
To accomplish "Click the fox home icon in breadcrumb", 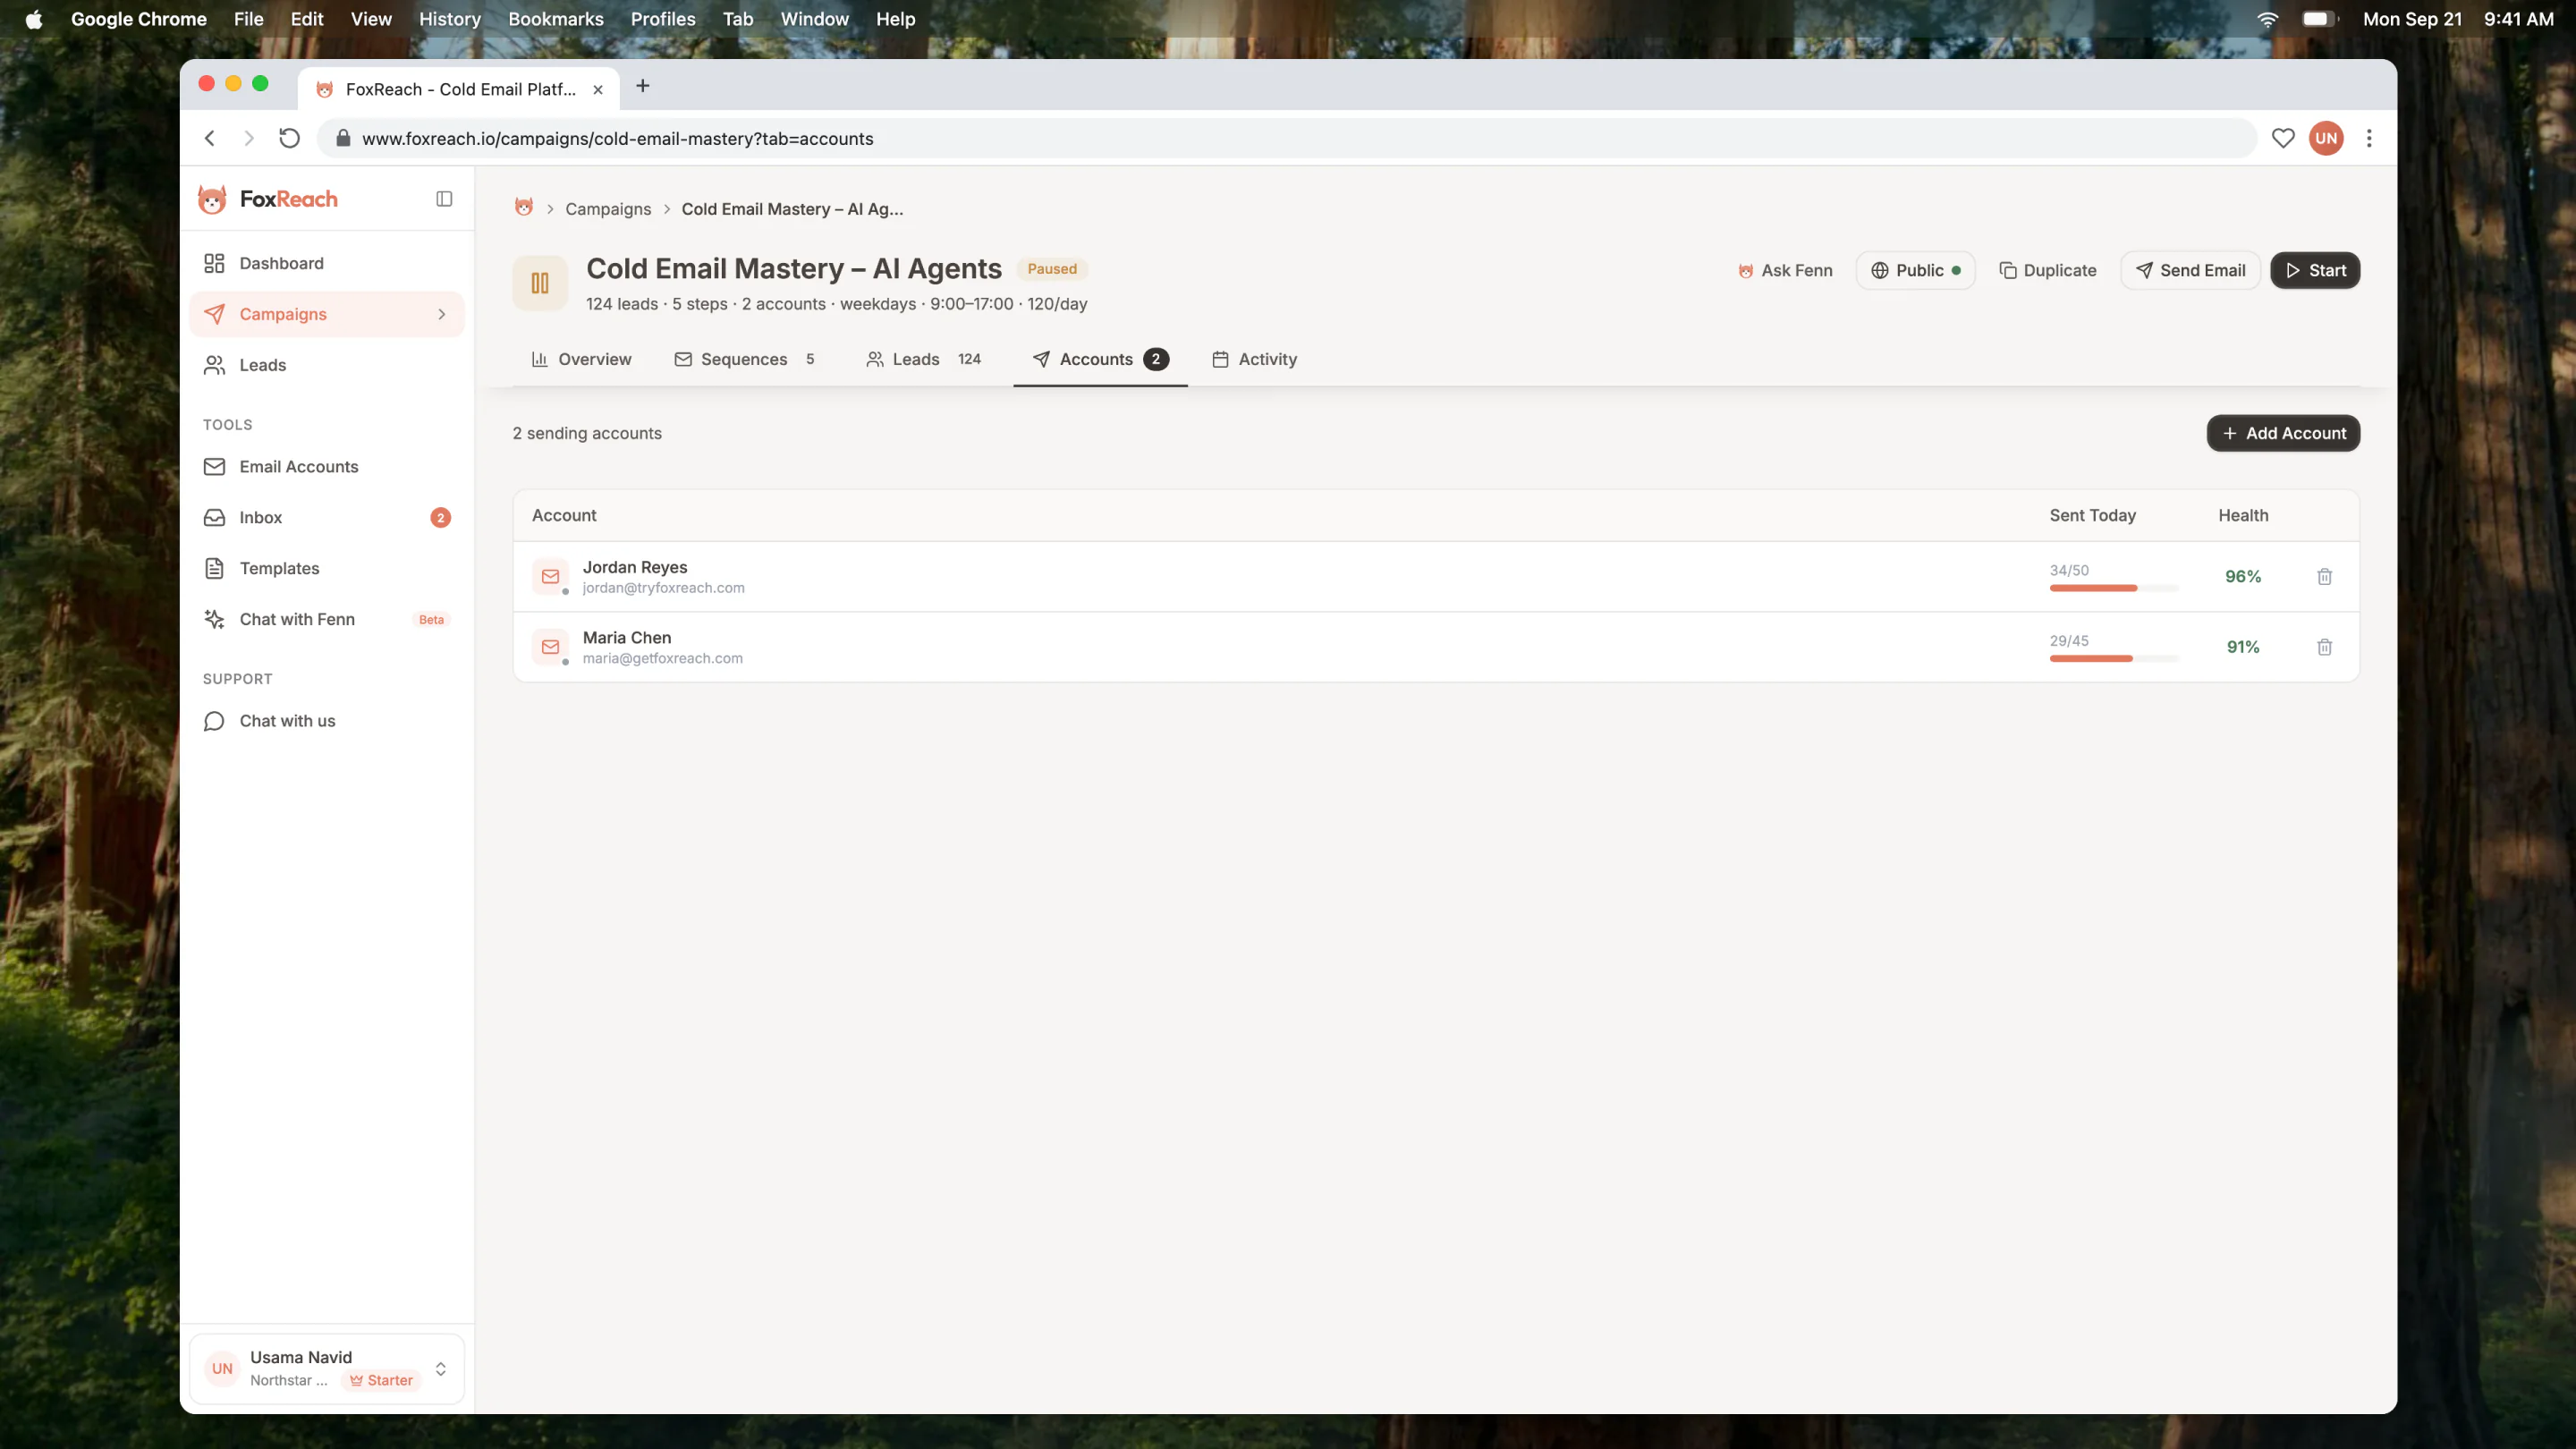I will click(x=523, y=208).
